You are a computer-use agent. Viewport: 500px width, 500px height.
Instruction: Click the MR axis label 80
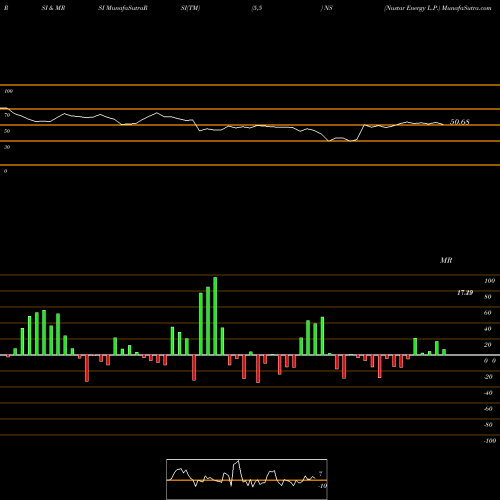pos(488,297)
